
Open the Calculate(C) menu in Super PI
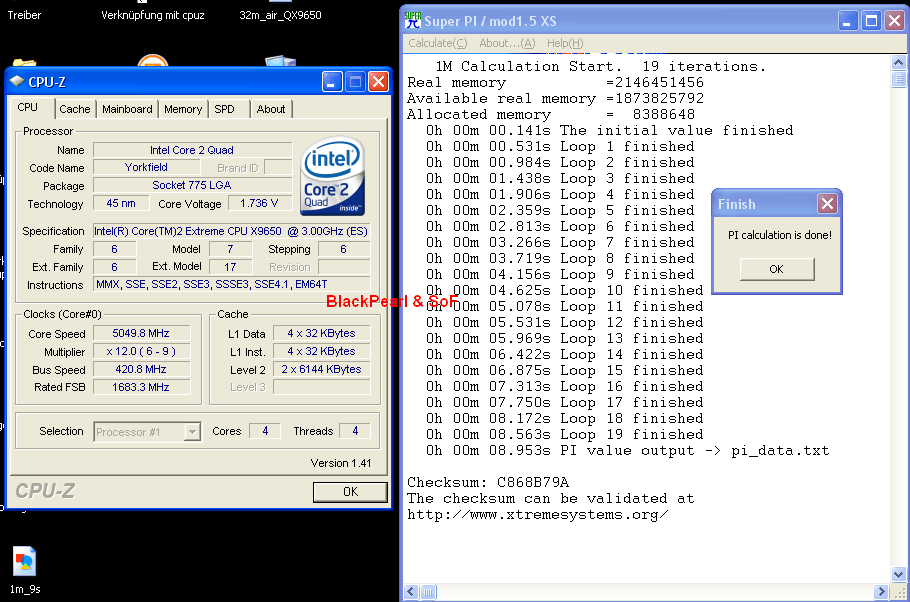click(x=438, y=43)
